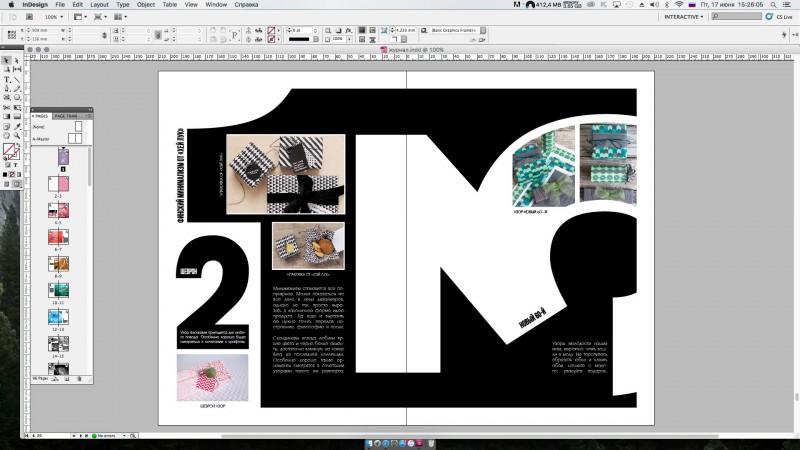Viewport: 800px width, 450px height.
Task: Switch to the Pages tab
Action: 40,116
